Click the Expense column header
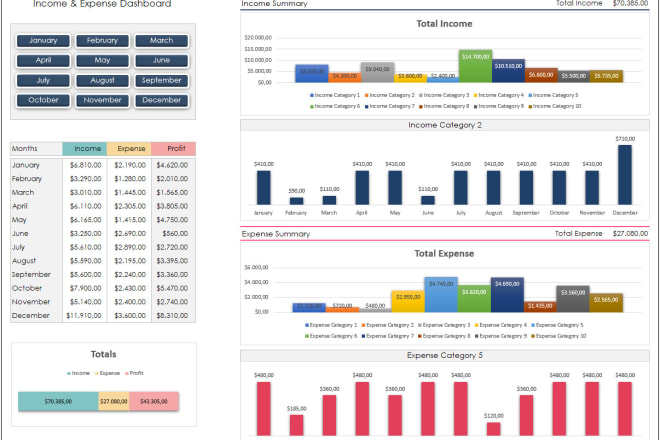The width and height of the screenshot is (660, 440). point(129,149)
